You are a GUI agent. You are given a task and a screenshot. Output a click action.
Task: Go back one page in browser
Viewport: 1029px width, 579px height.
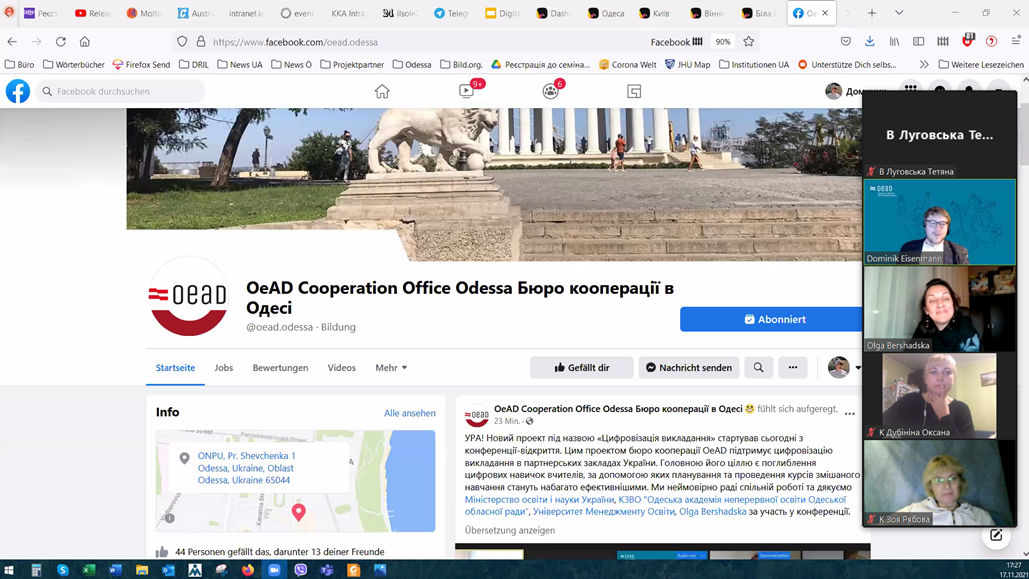(x=12, y=41)
